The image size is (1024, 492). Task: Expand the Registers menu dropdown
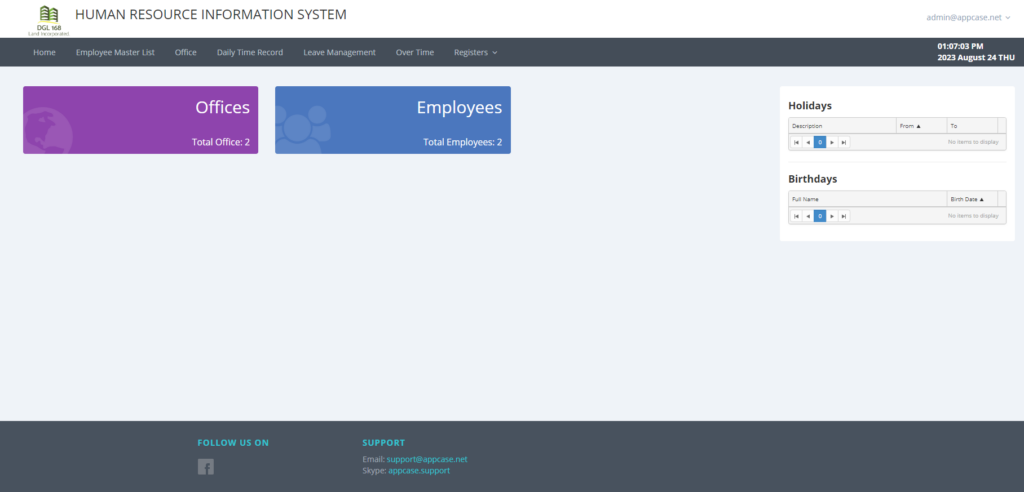pos(475,52)
